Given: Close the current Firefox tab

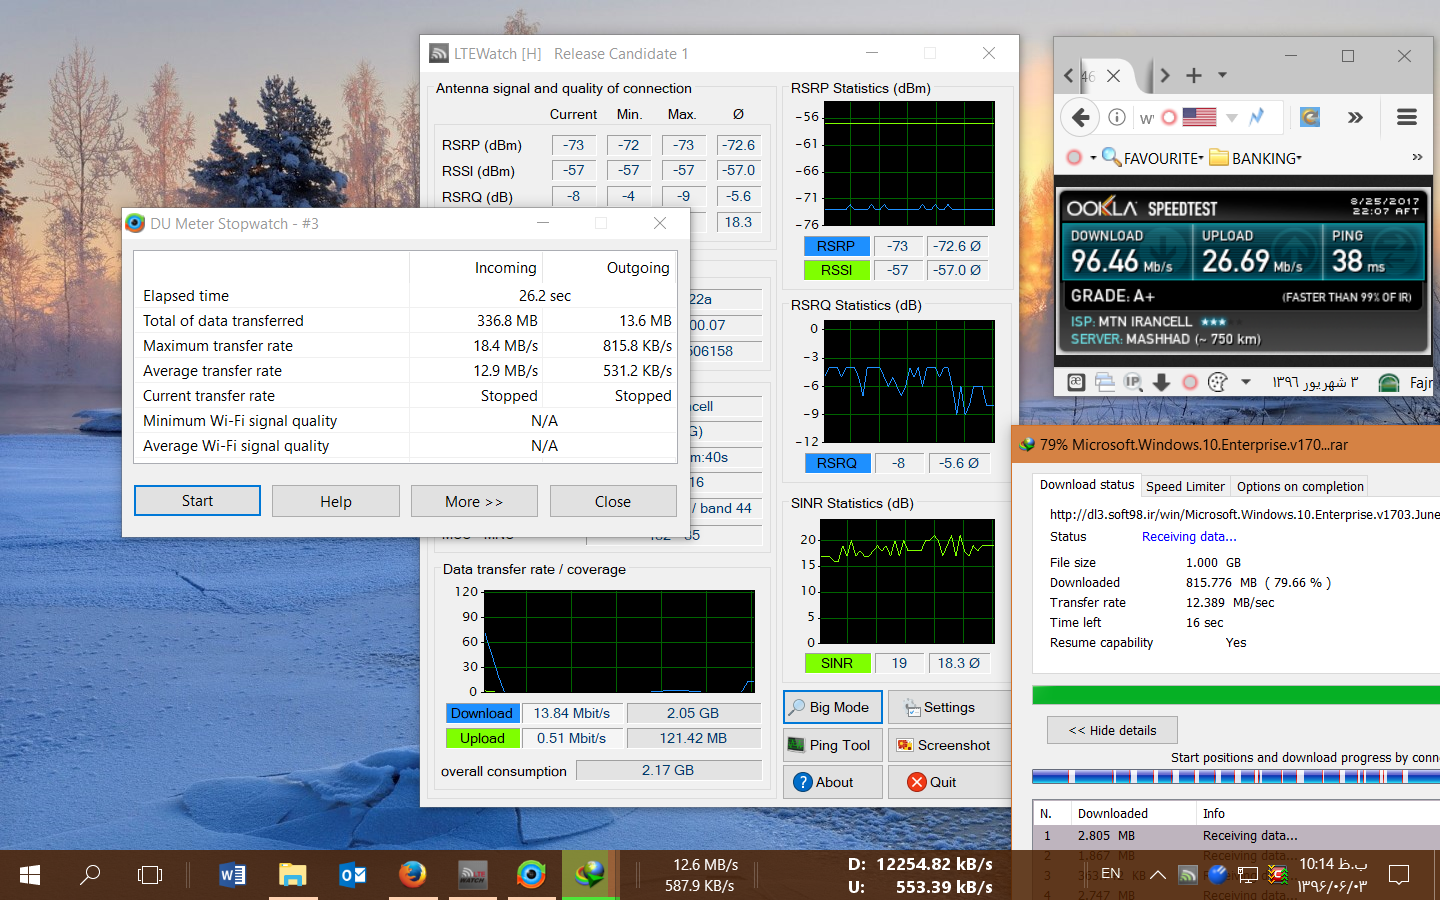Looking at the screenshot, I should click(x=1113, y=75).
